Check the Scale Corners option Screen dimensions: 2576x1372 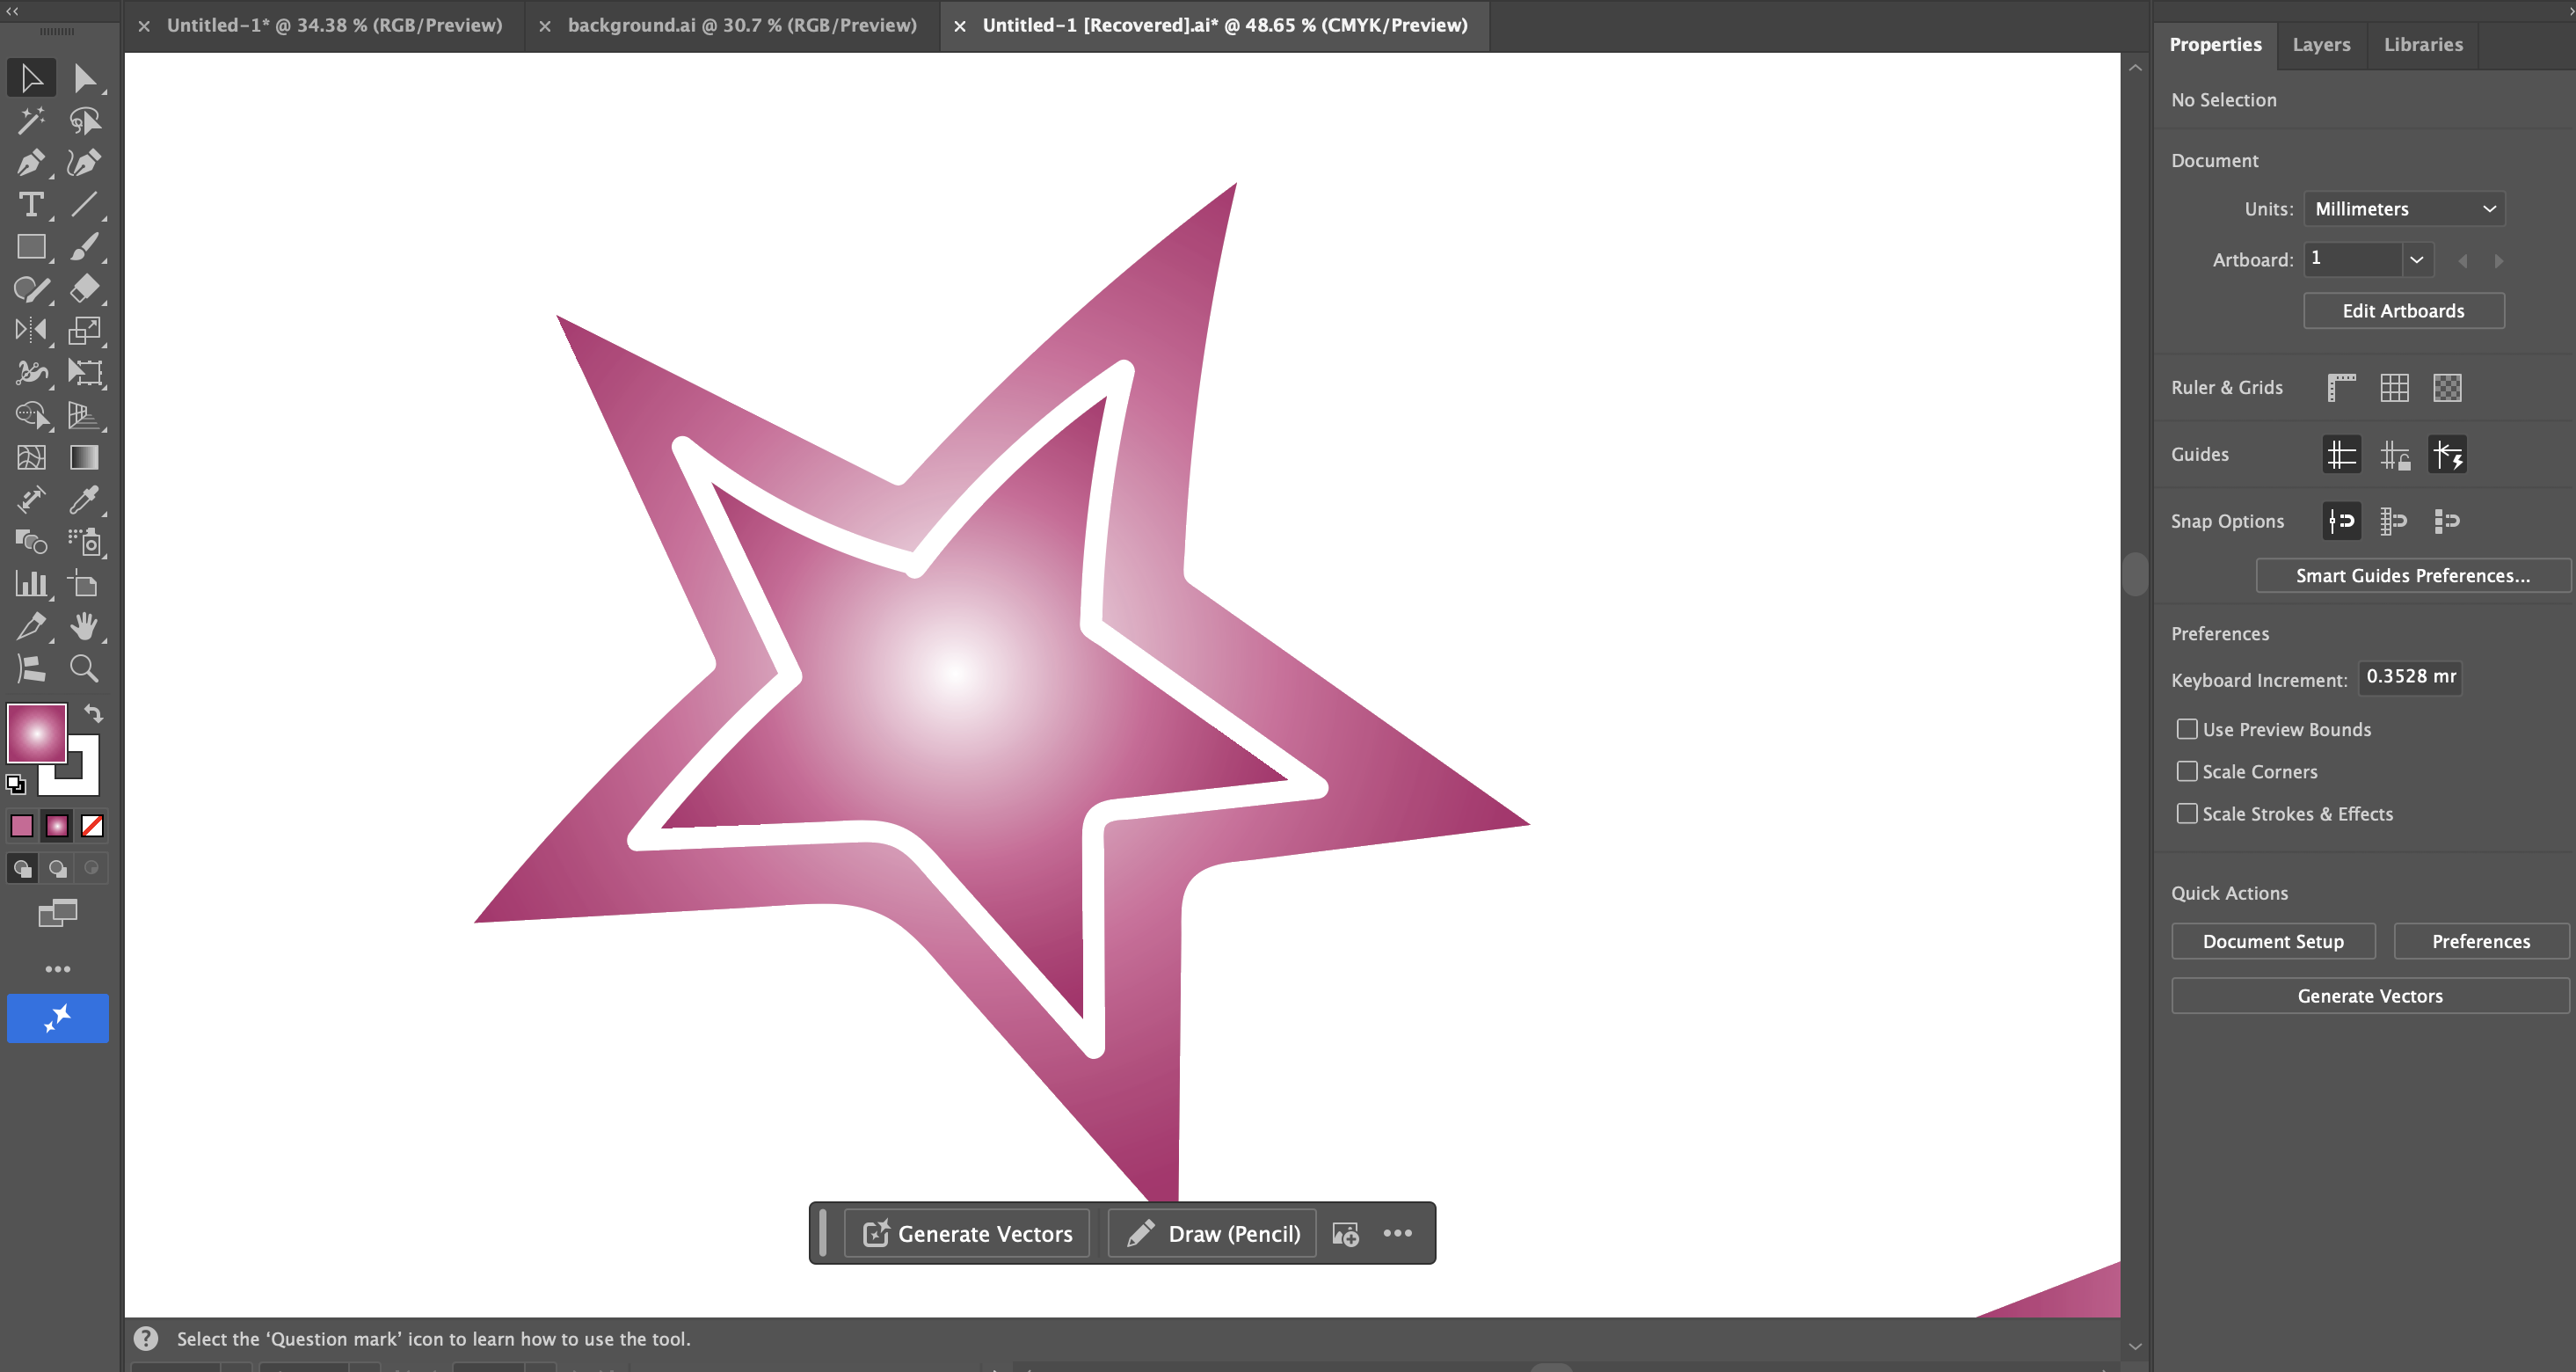click(2187, 771)
